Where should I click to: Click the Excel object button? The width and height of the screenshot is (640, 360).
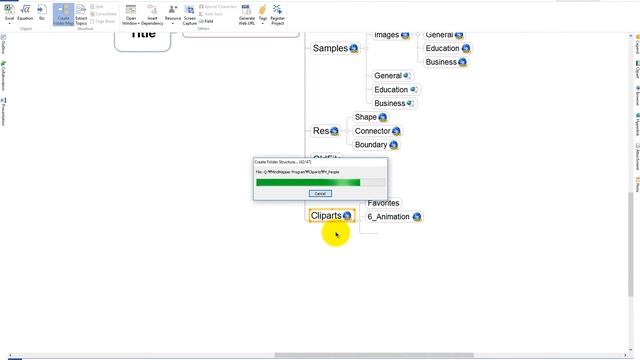tap(9, 15)
